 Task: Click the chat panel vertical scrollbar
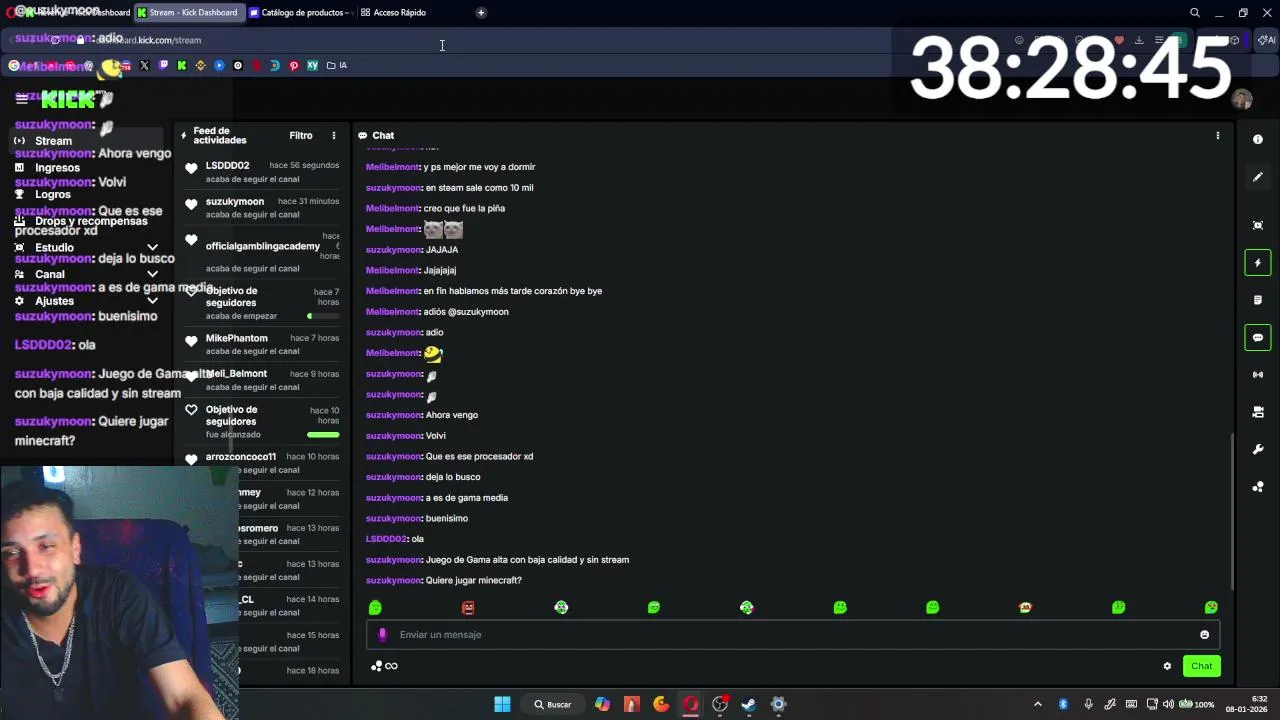click(x=1232, y=510)
